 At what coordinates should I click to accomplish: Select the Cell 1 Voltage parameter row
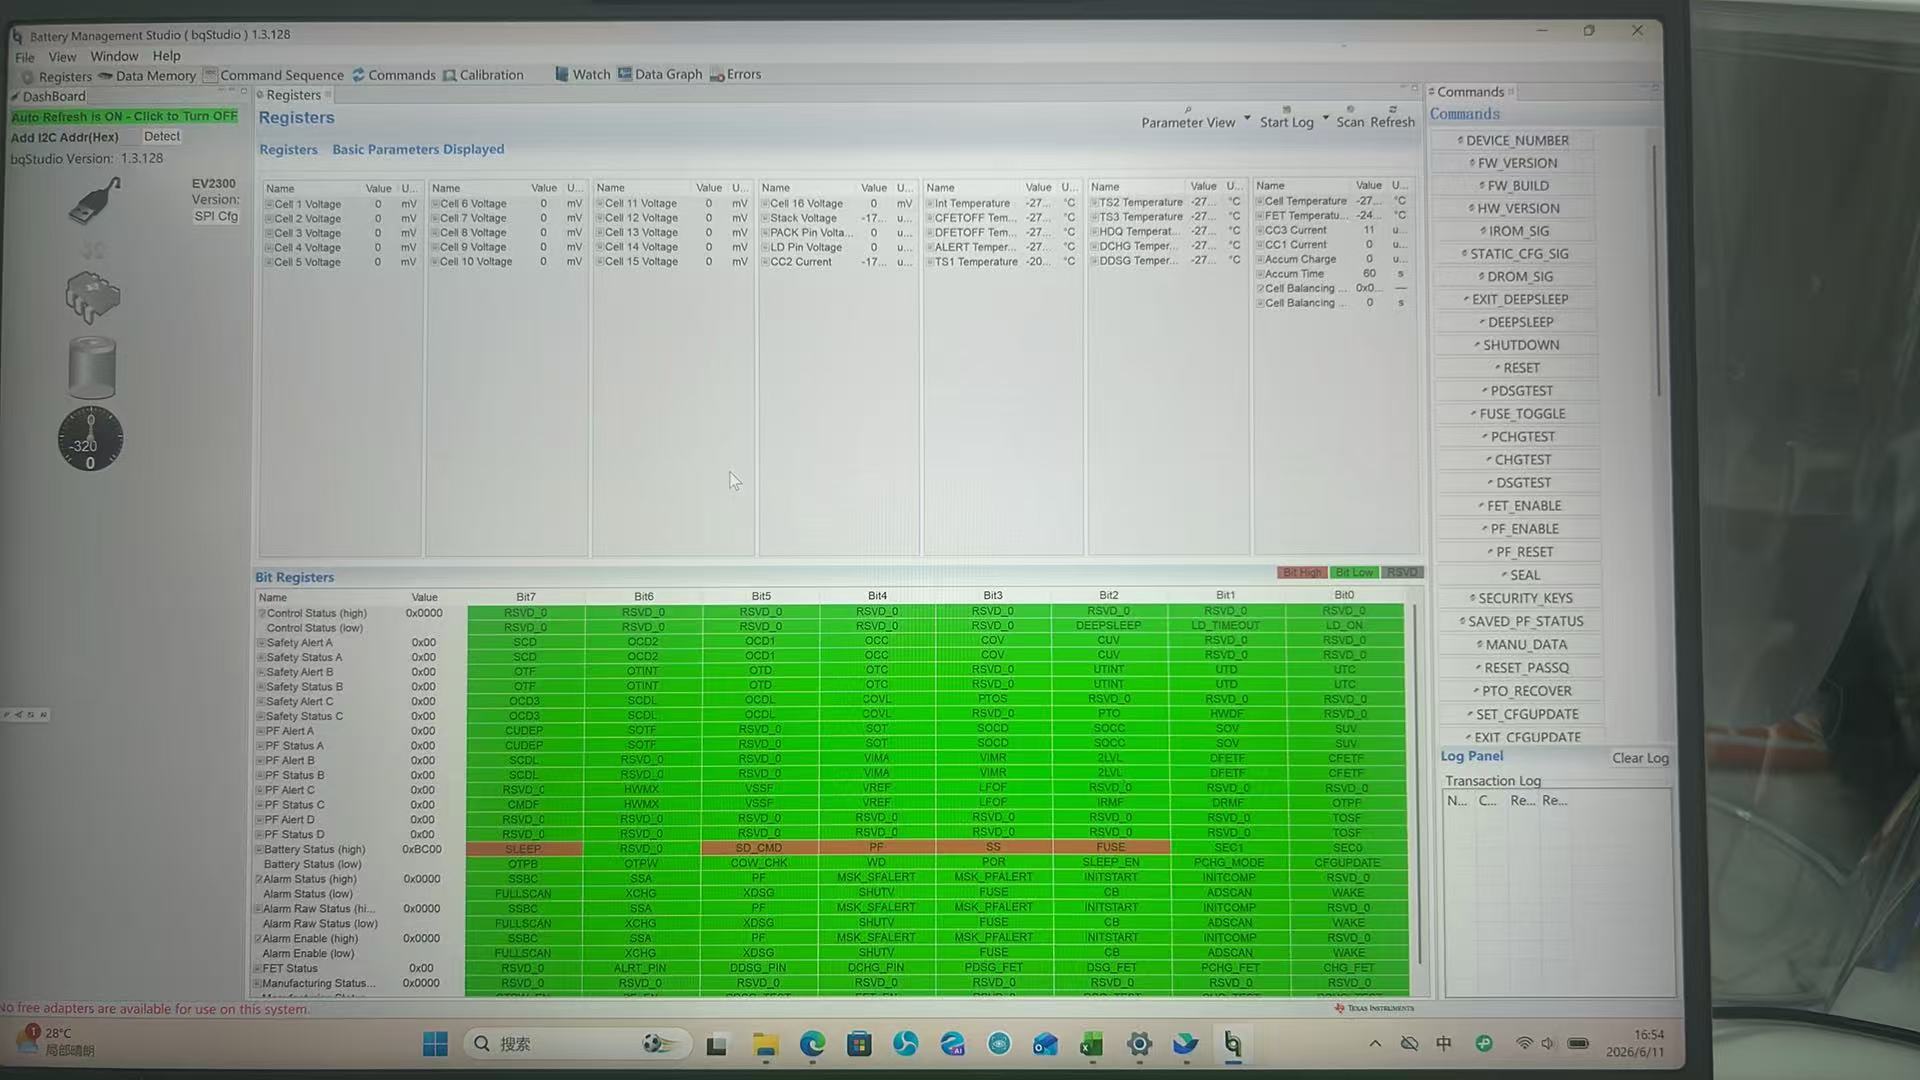(x=342, y=204)
